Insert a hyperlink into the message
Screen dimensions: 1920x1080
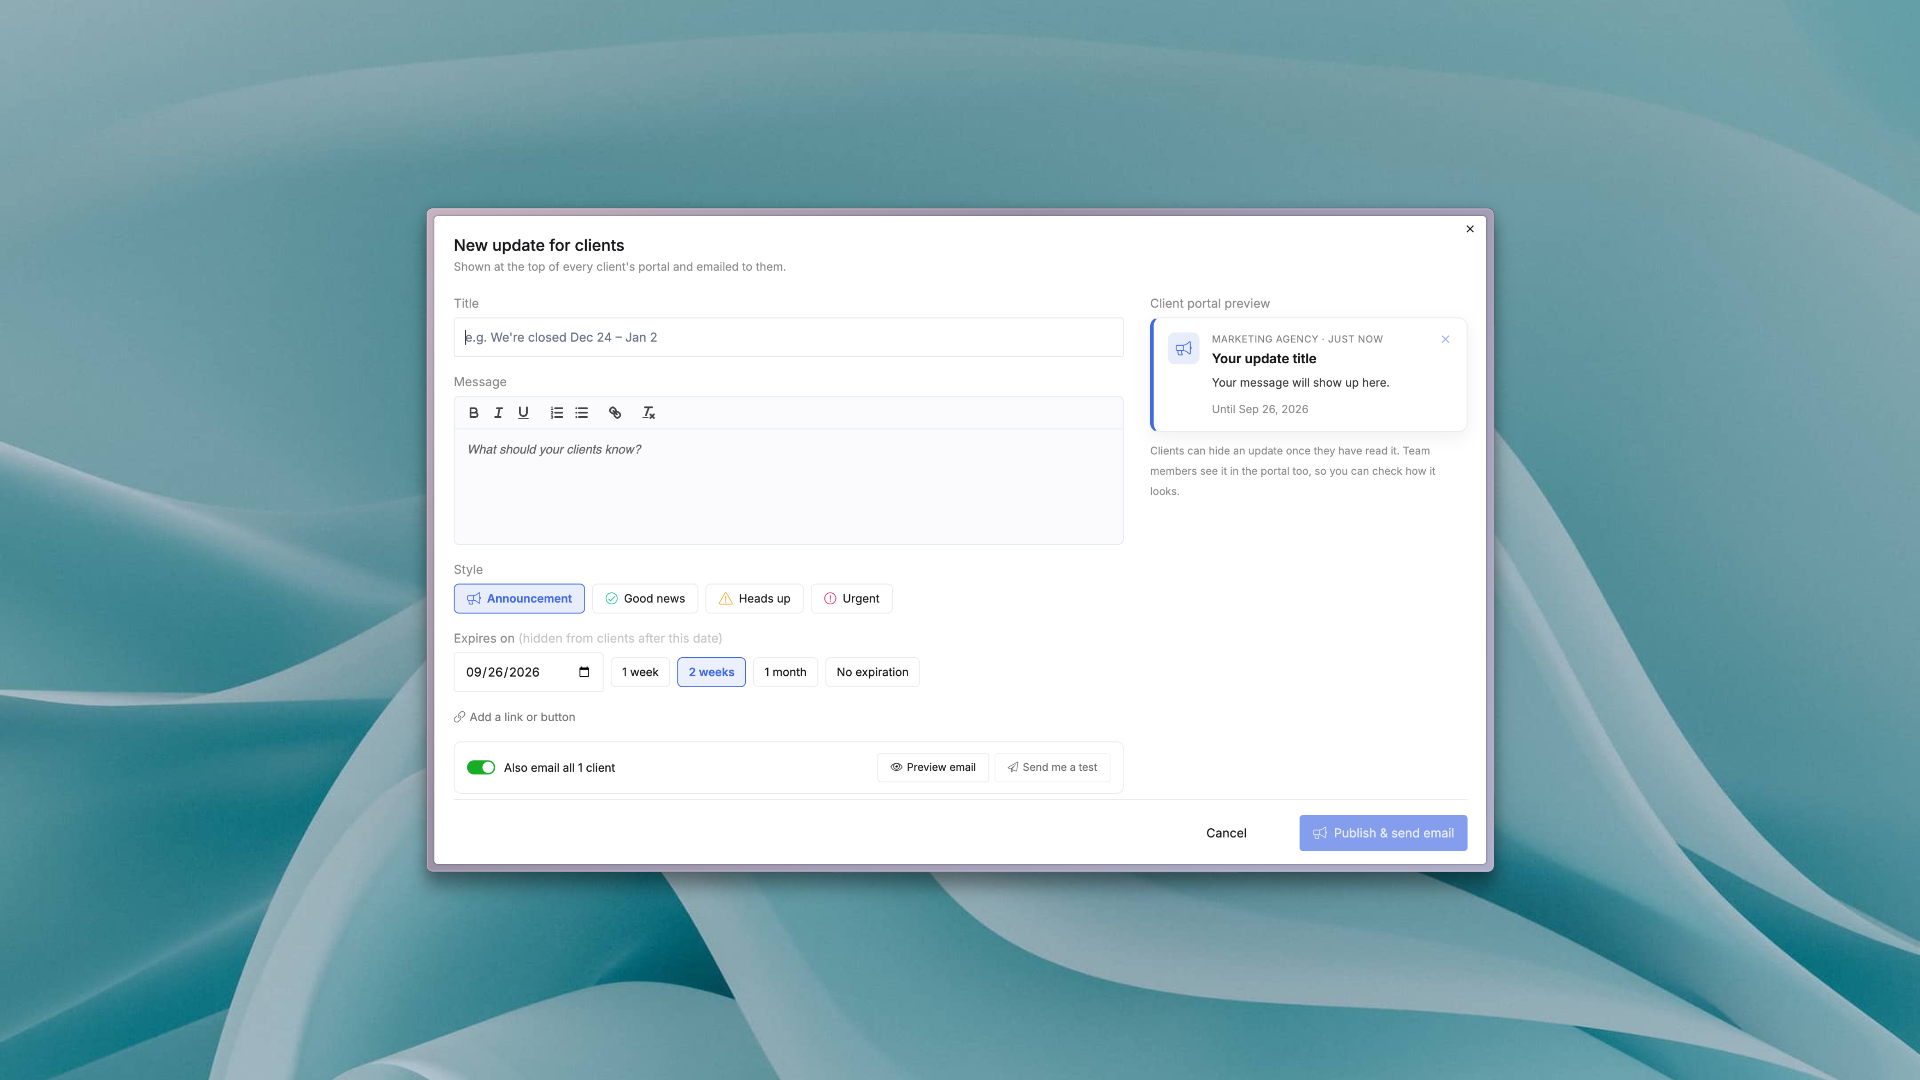[615, 413]
